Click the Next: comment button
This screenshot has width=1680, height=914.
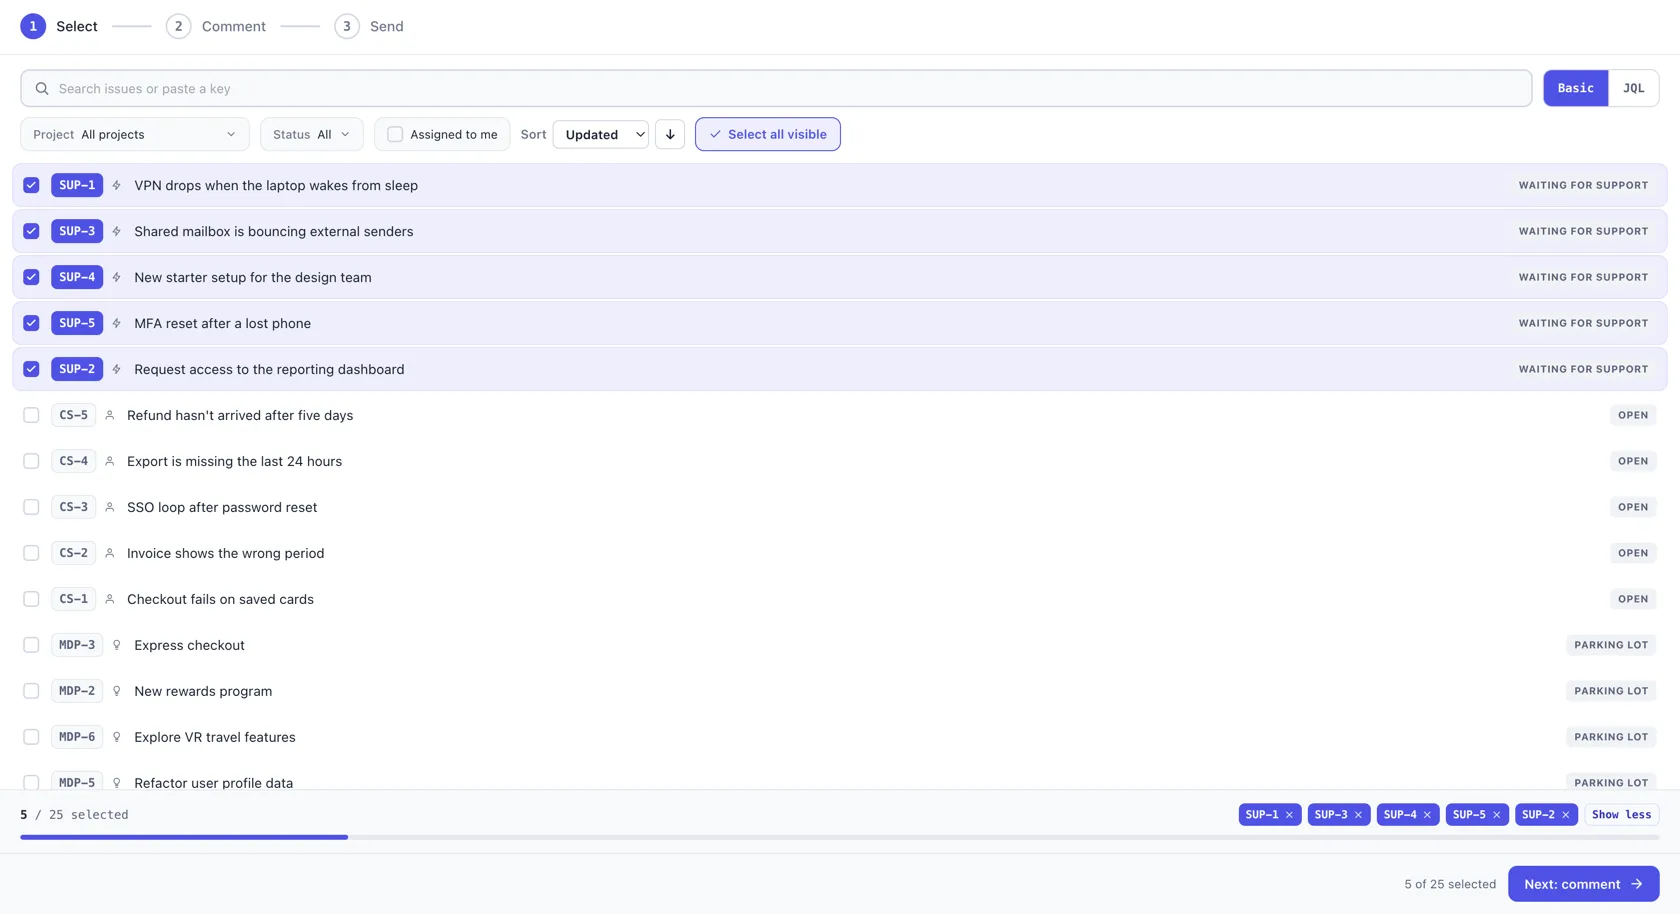1583,884
